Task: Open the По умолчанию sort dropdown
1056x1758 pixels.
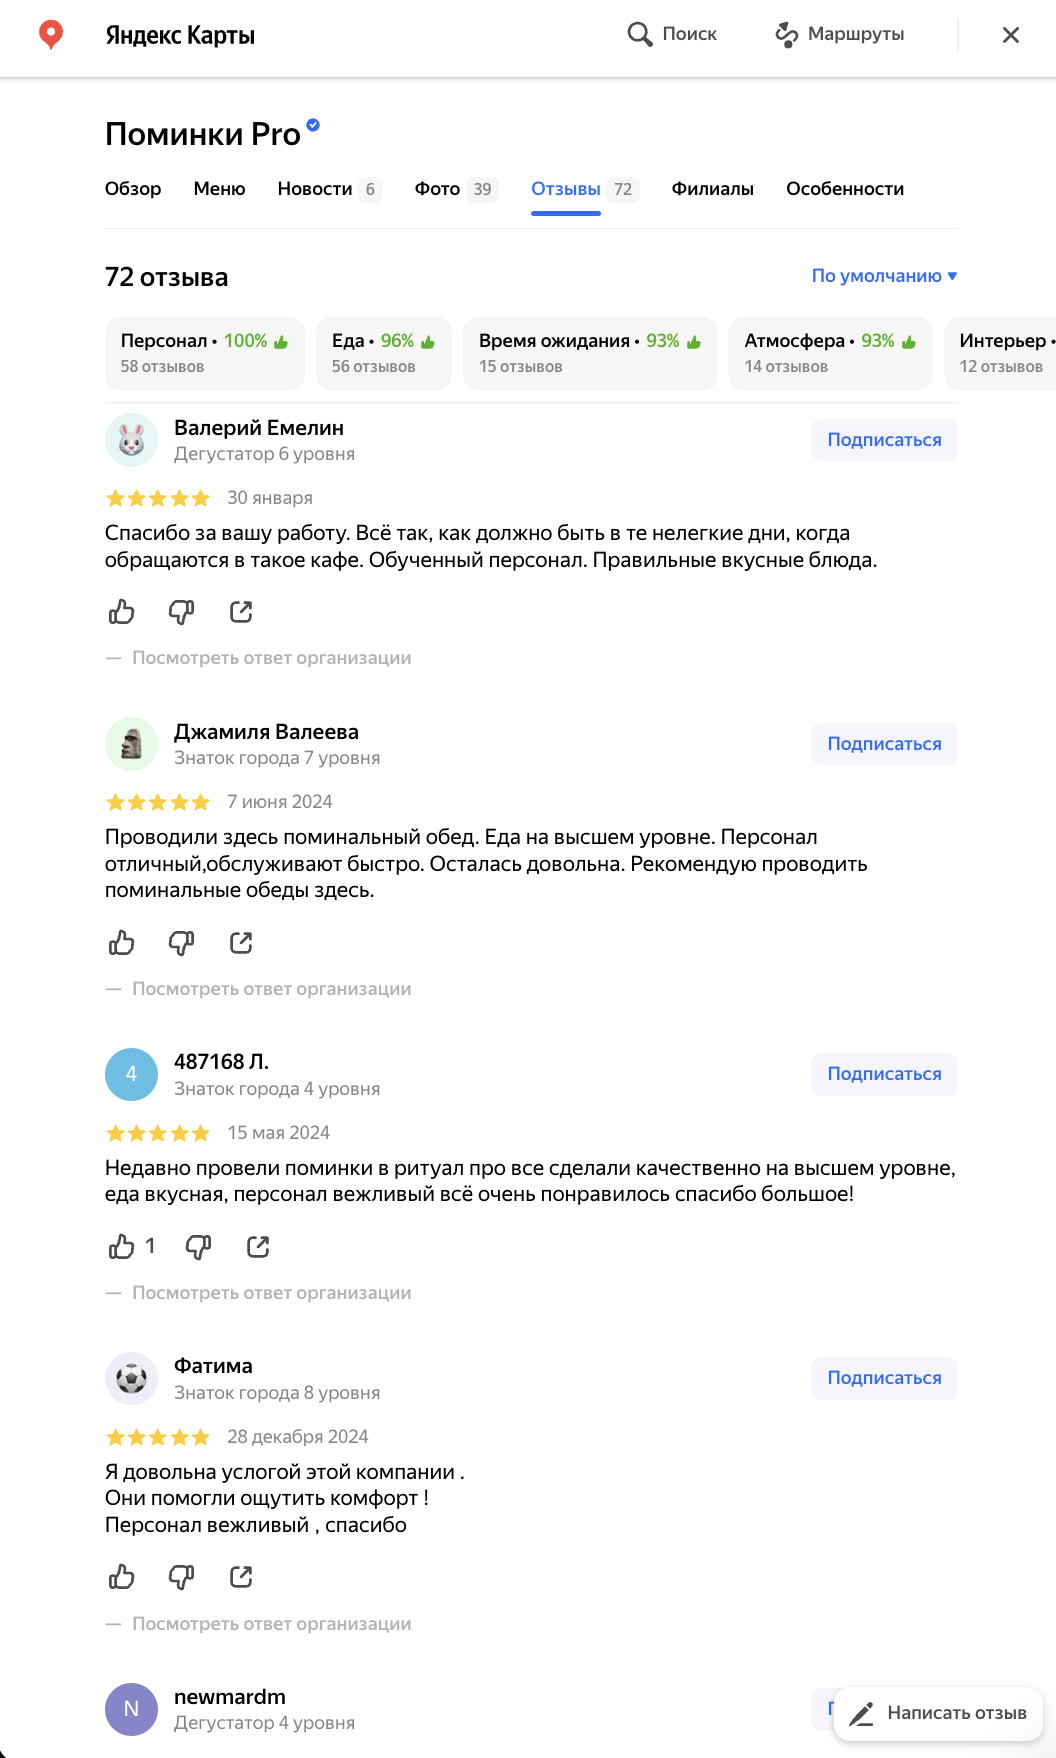Action: click(884, 276)
